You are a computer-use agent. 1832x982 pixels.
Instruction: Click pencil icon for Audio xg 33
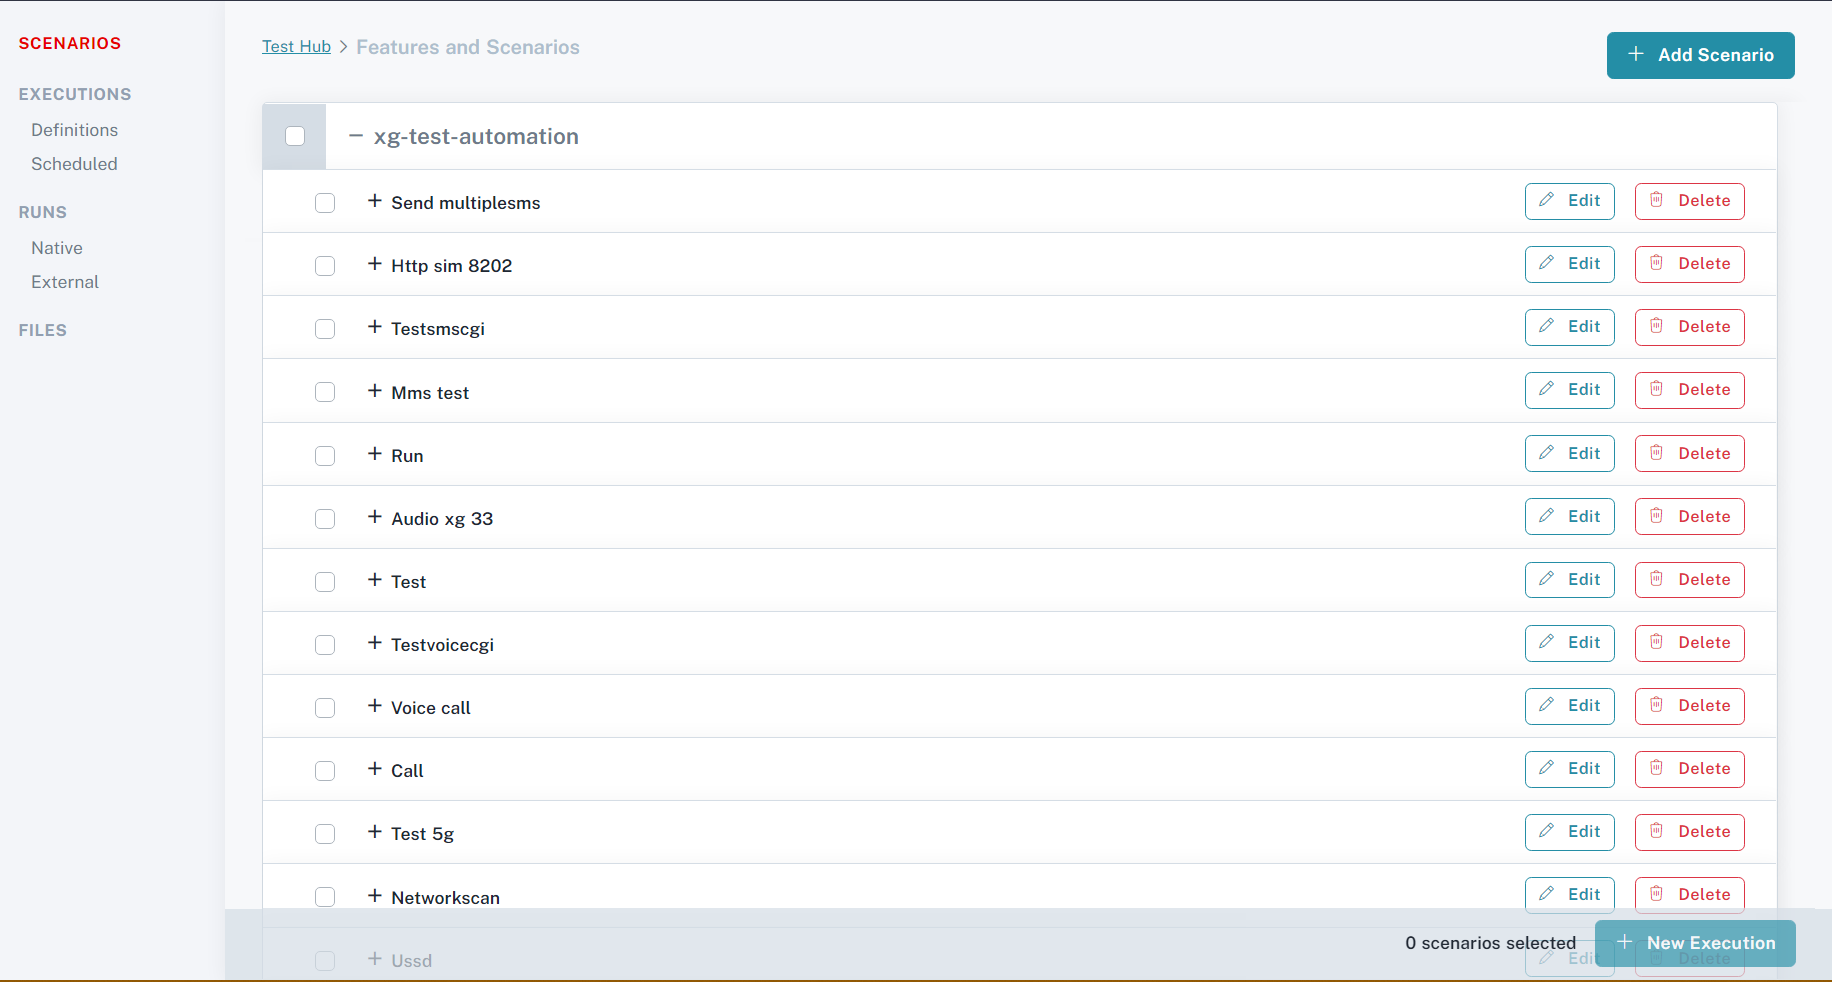pyautogui.click(x=1547, y=516)
